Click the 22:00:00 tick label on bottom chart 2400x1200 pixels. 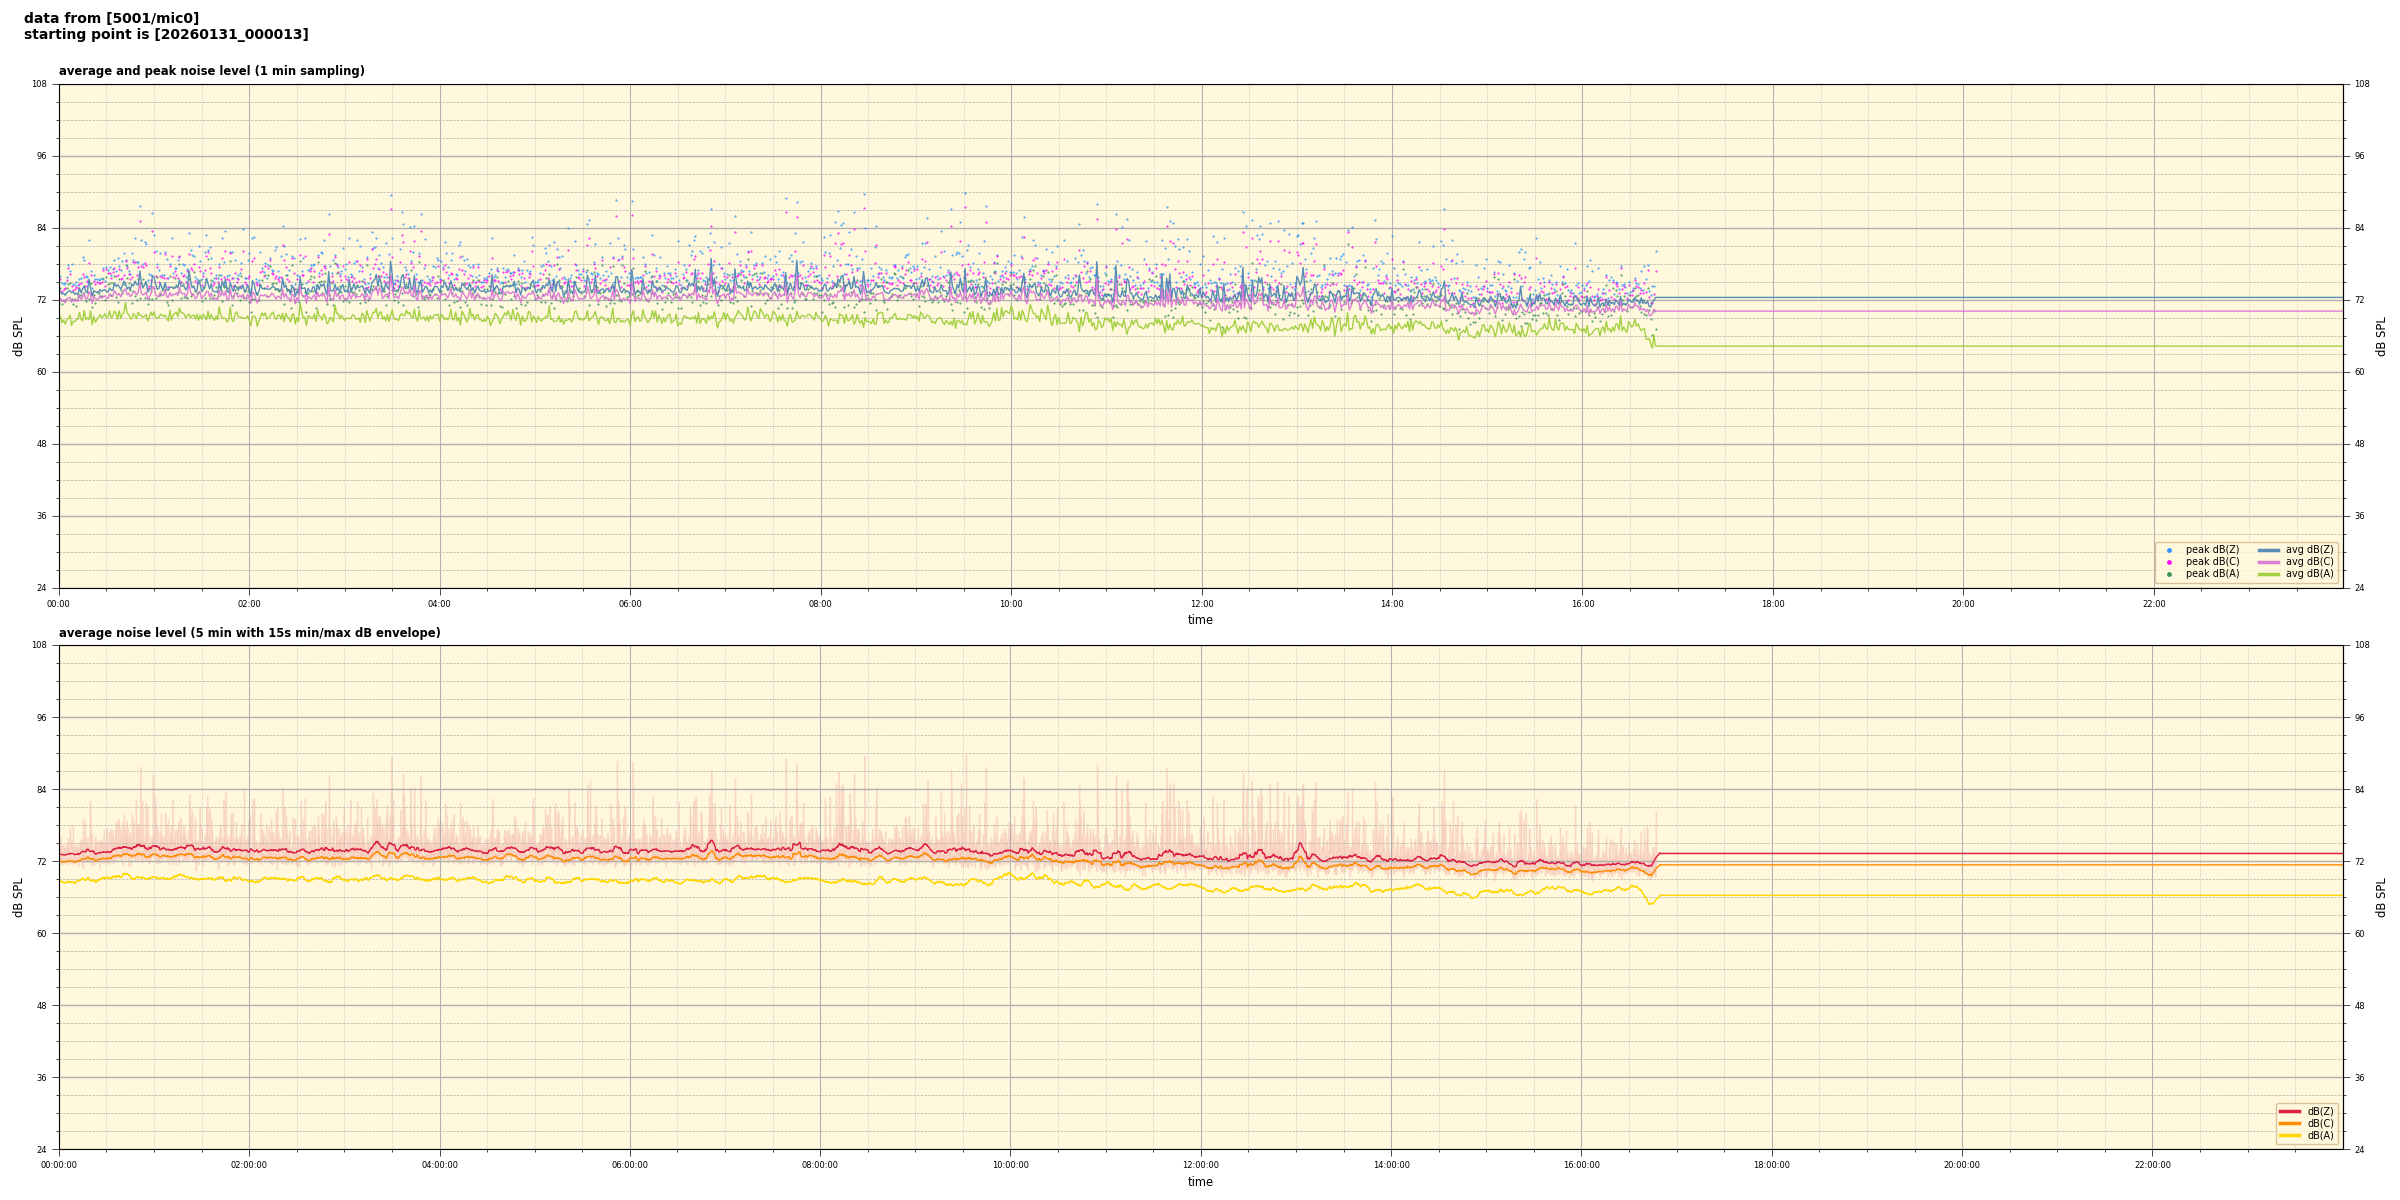2153,1165
